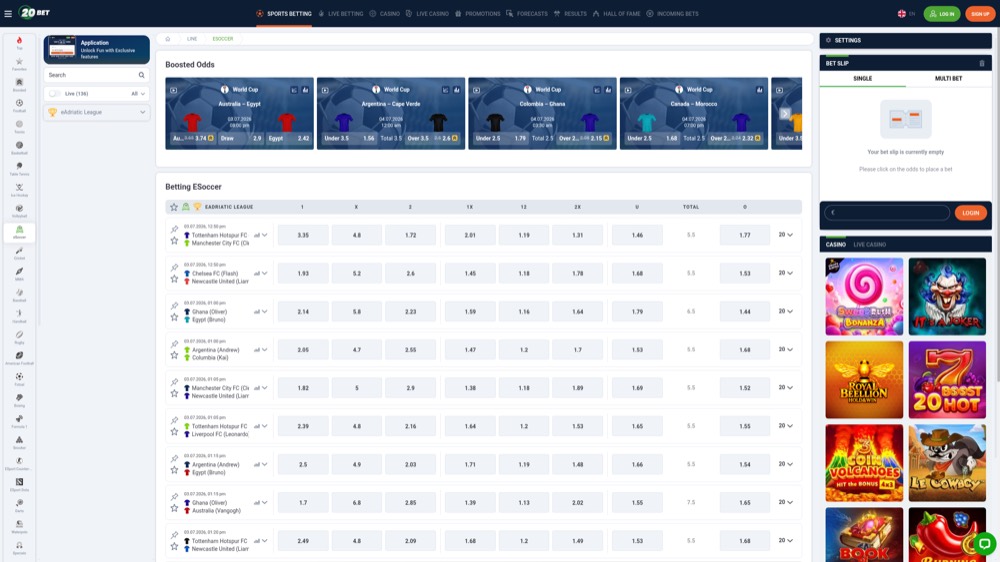Select Snooker in the sports sidebar
The width and height of the screenshot is (1000, 562).
tap(19, 443)
